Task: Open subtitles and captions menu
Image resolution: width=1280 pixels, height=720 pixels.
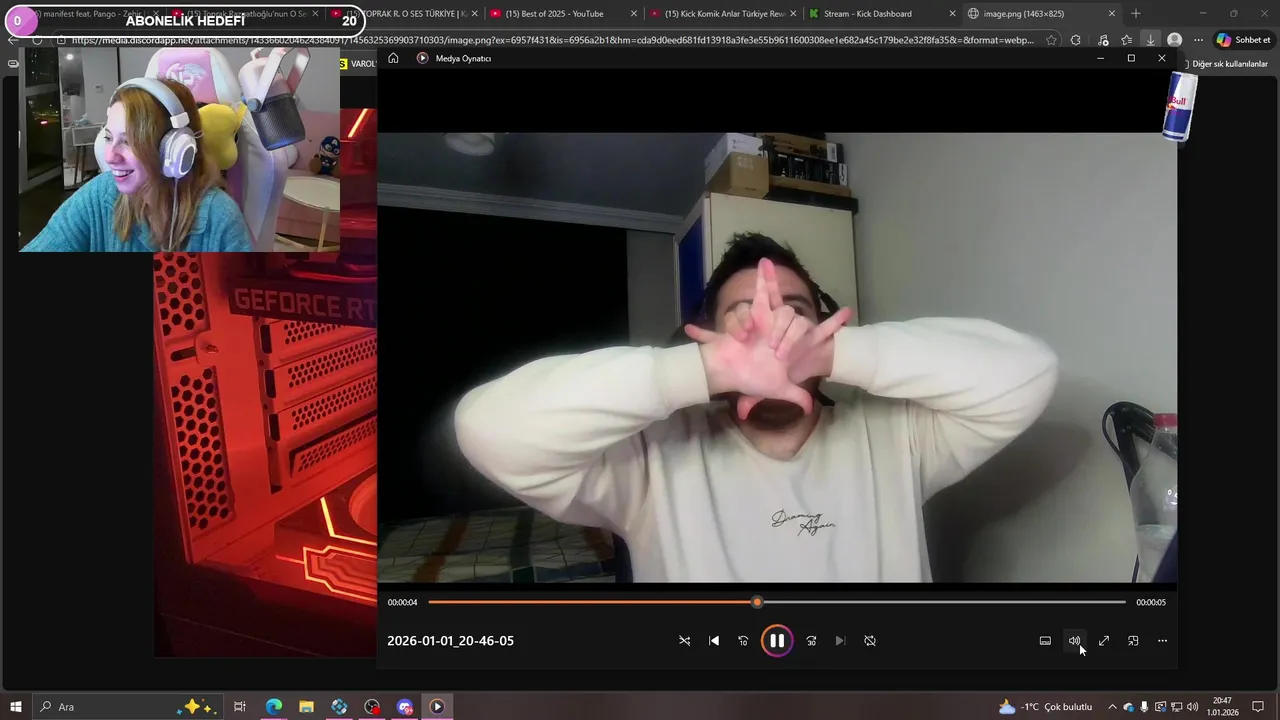Action: pyautogui.click(x=1045, y=641)
